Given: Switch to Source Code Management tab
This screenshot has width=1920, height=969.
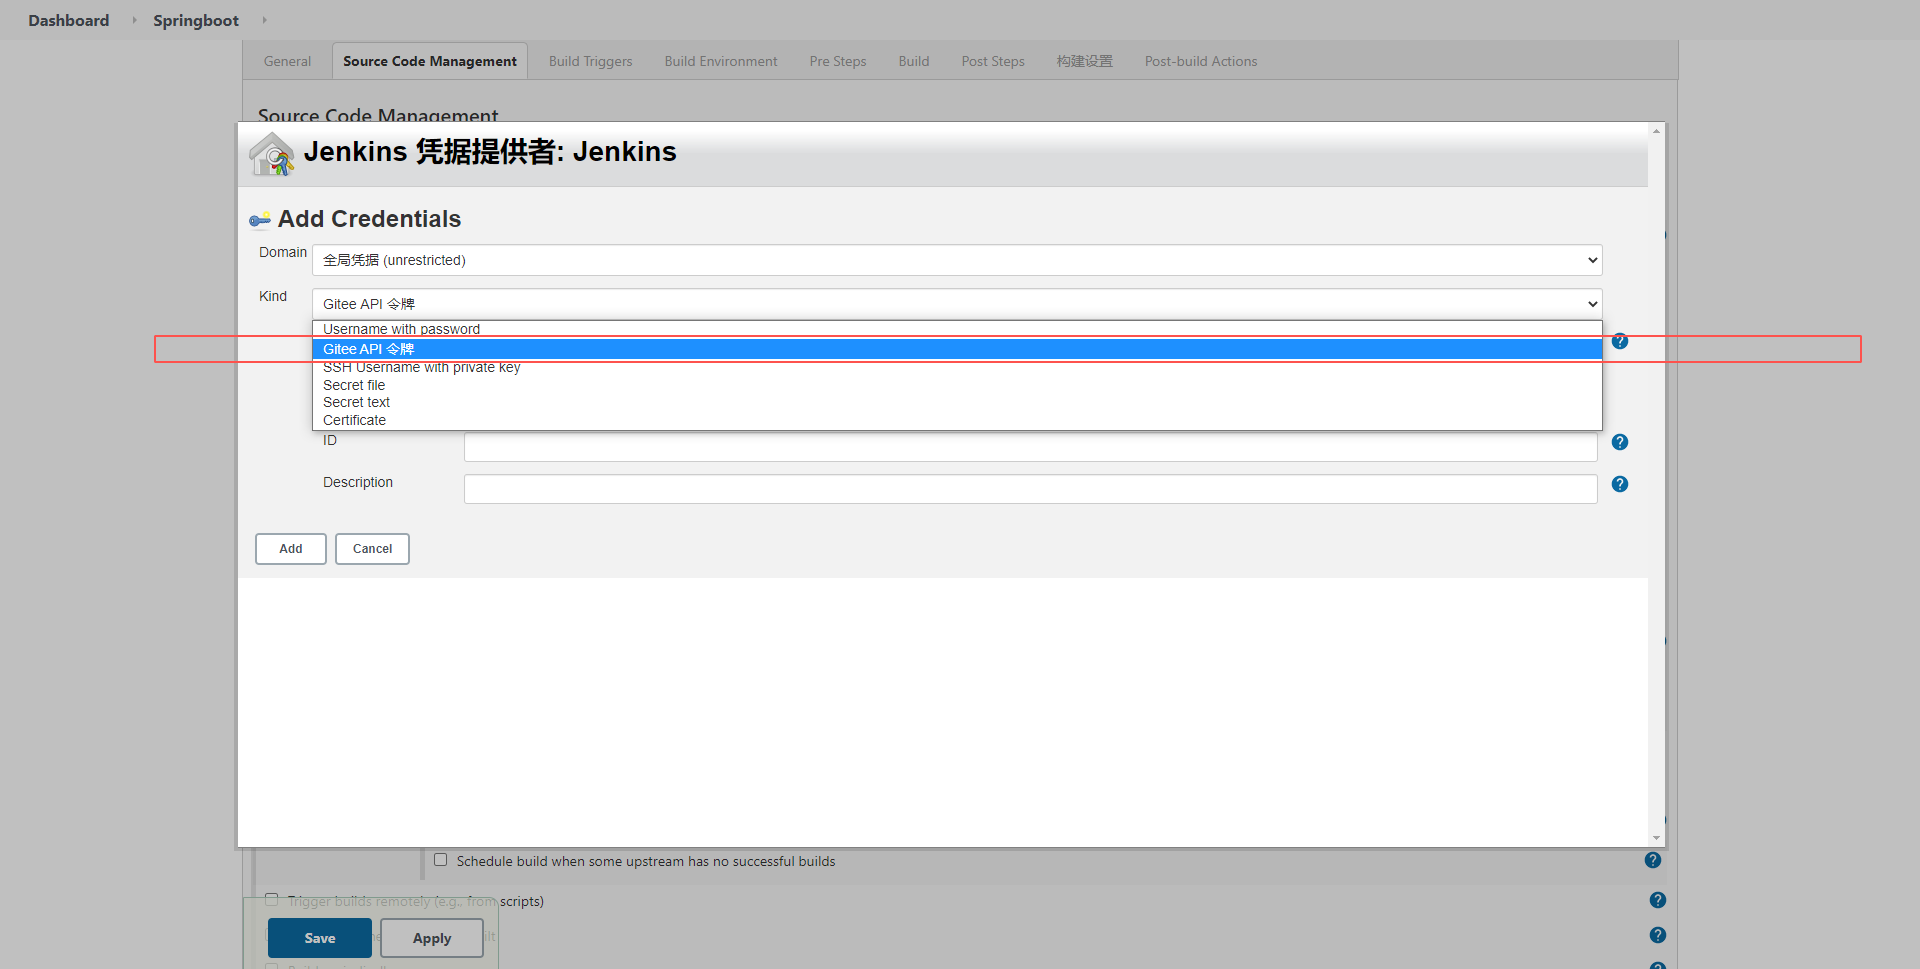Looking at the screenshot, I should pyautogui.click(x=430, y=61).
